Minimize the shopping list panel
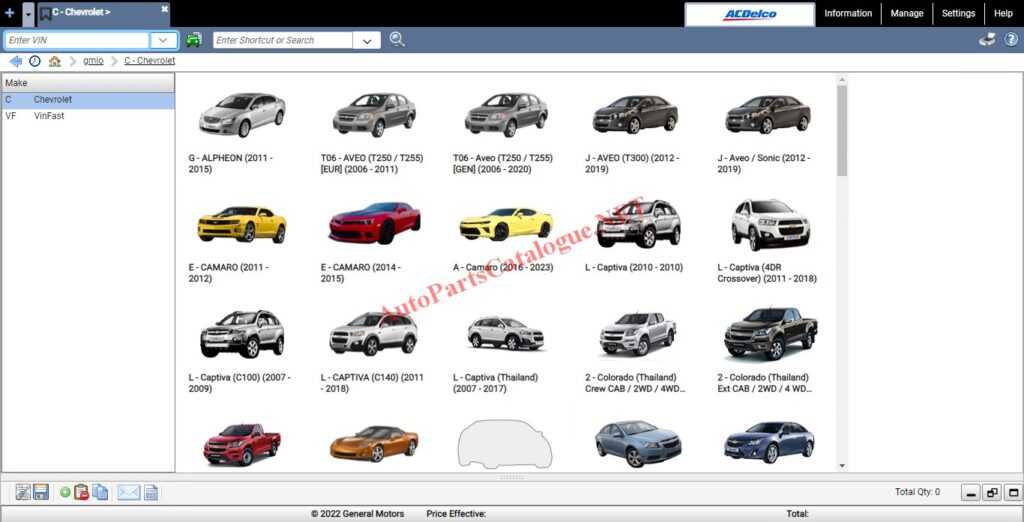This screenshot has height=522, width=1024. coord(971,493)
